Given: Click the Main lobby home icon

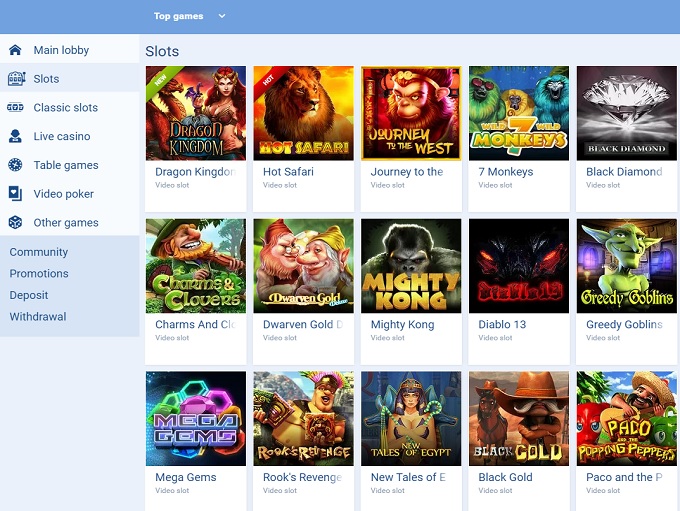Looking at the screenshot, I should (x=15, y=50).
